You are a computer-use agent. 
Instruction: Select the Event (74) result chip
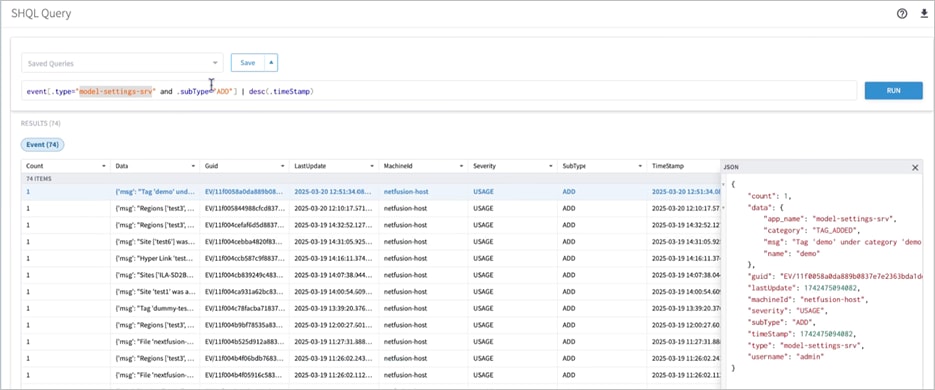point(42,144)
